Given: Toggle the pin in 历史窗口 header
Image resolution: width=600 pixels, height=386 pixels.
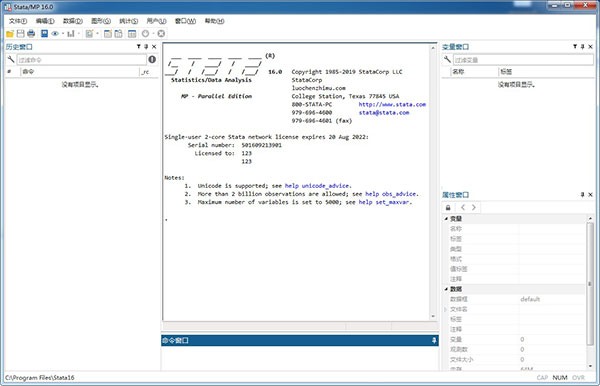Looking at the screenshot, I should coord(146,47).
